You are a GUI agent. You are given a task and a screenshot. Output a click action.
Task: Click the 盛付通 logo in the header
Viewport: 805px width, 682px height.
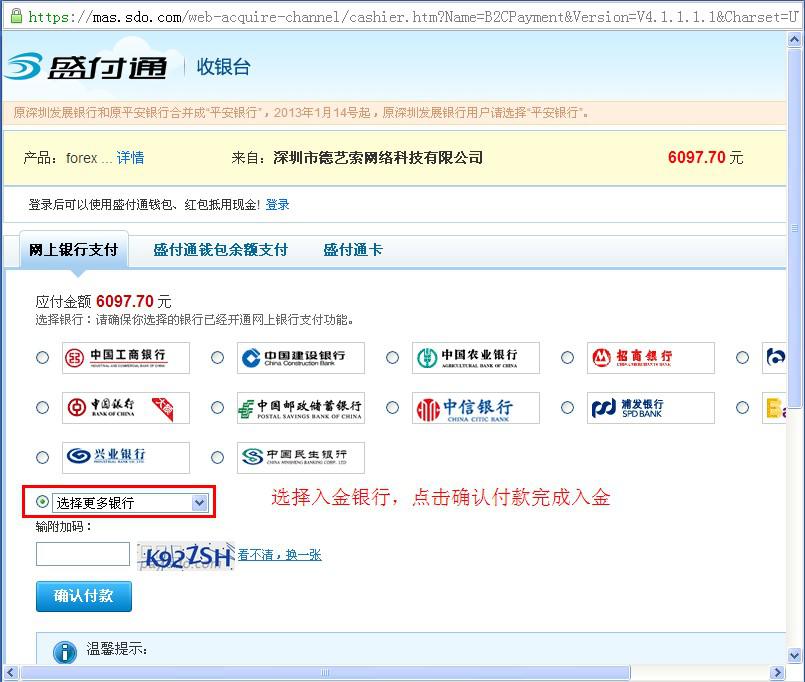click(x=86, y=66)
